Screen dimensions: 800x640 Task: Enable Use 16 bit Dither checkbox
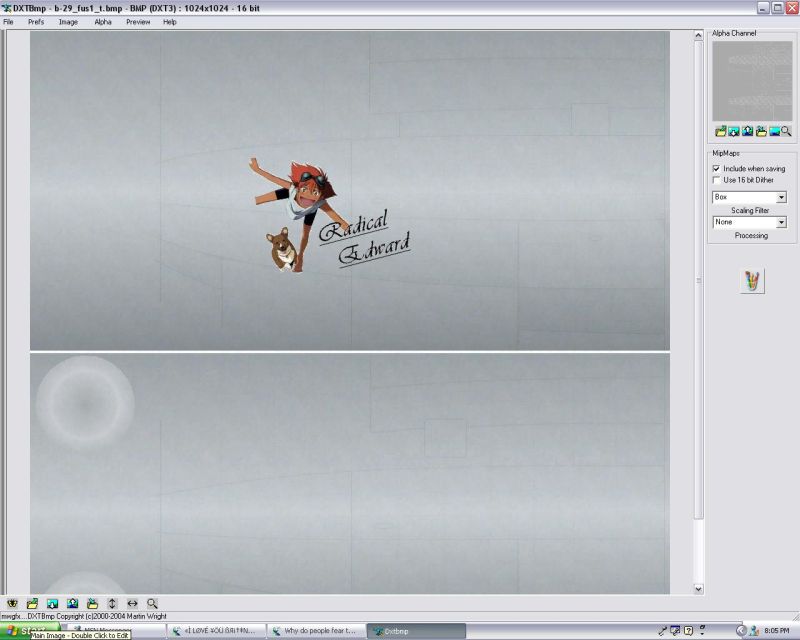[x=716, y=180]
